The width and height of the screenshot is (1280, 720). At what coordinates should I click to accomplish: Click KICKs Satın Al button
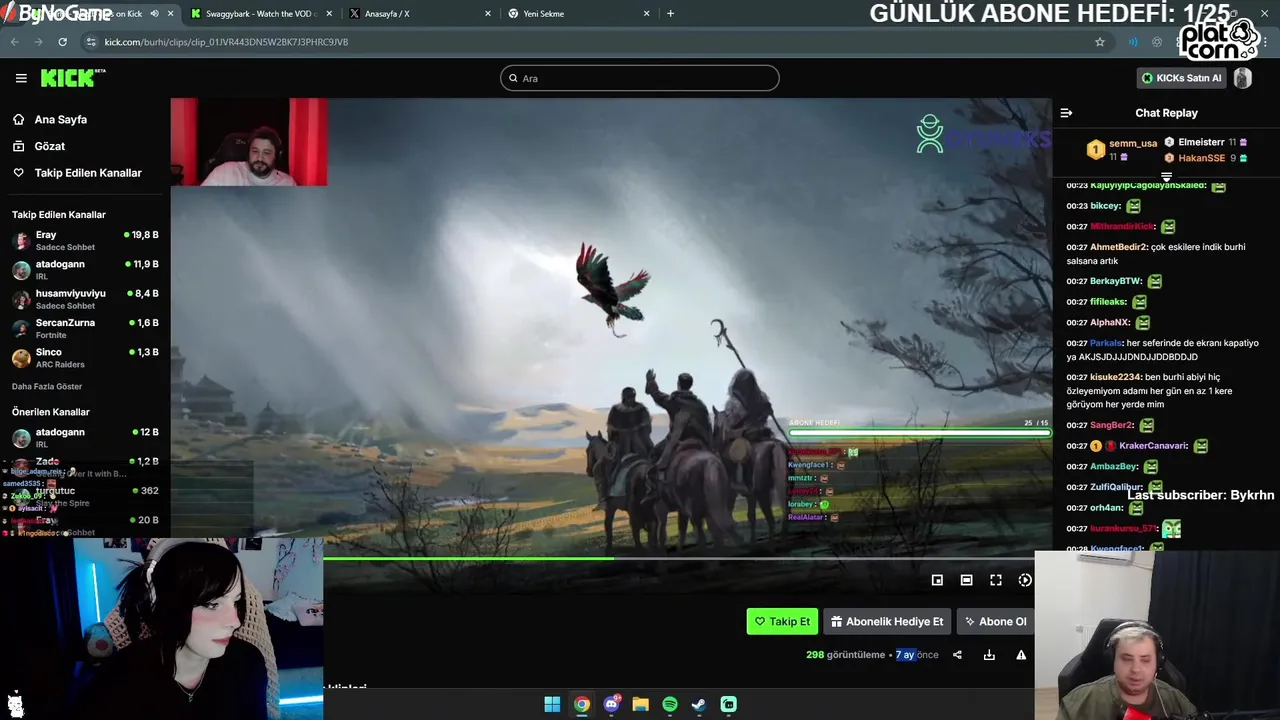tap(1181, 78)
